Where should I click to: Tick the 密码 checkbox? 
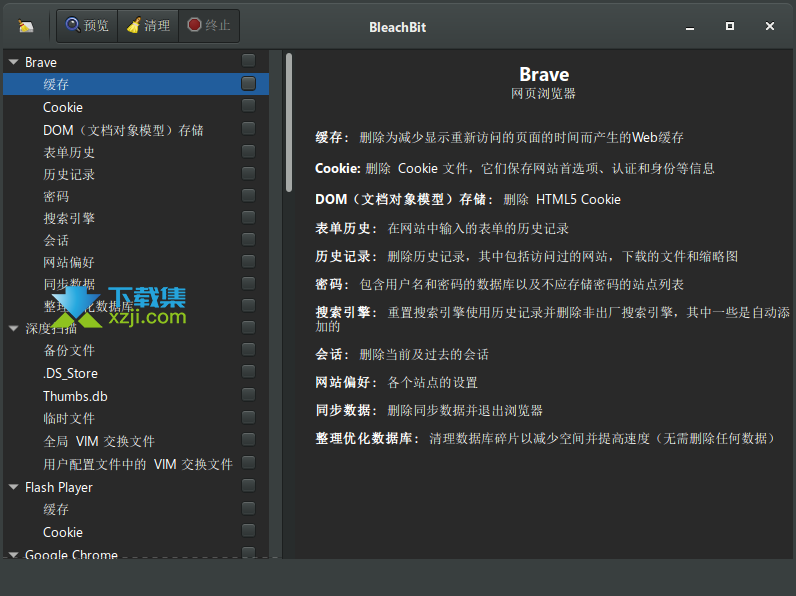click(x=248, y=195)
